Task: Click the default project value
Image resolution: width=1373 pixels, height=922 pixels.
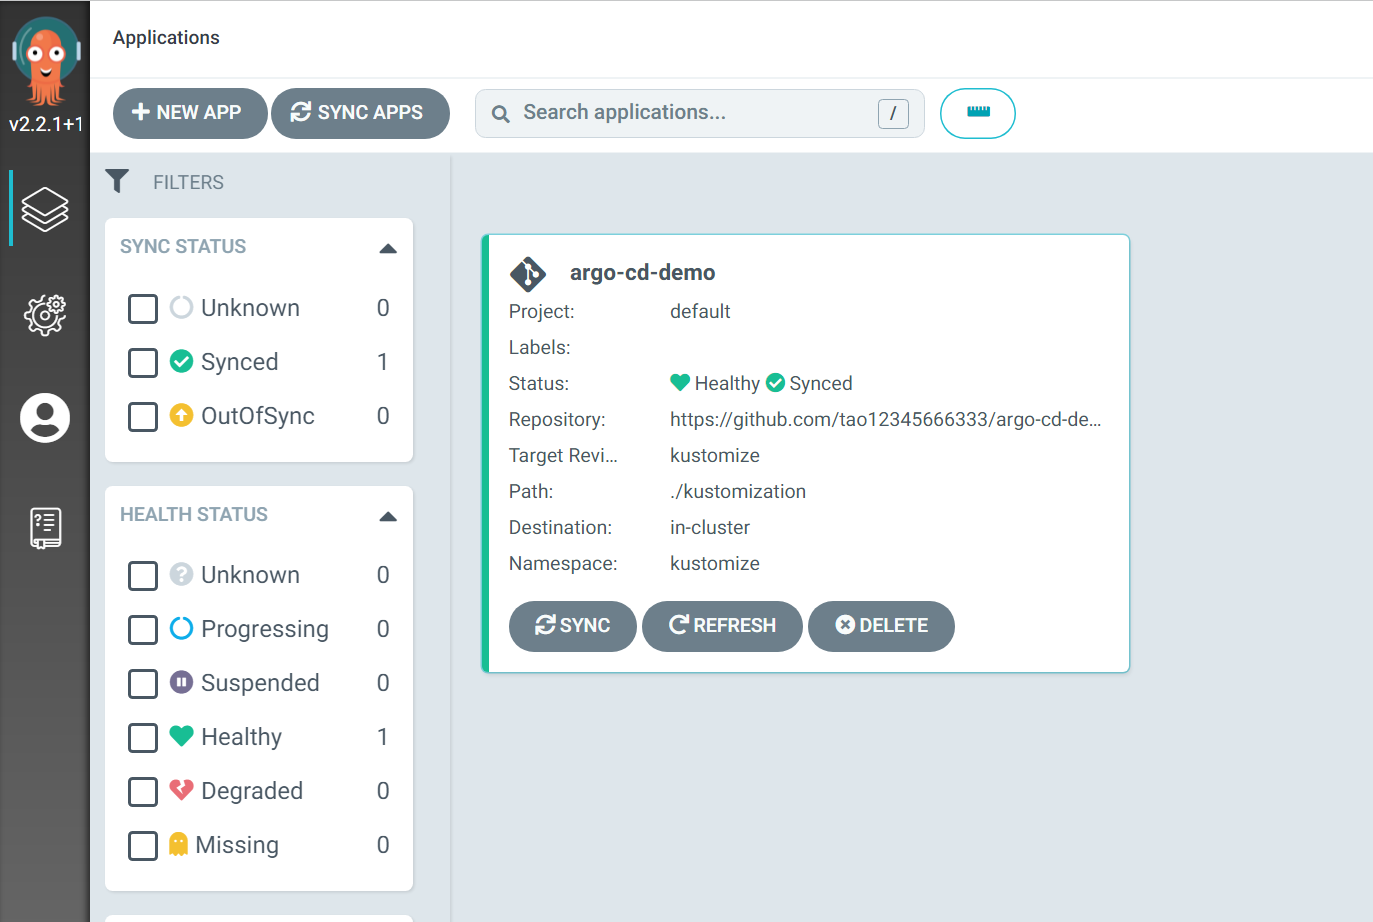Action: [x=700, y=312]
